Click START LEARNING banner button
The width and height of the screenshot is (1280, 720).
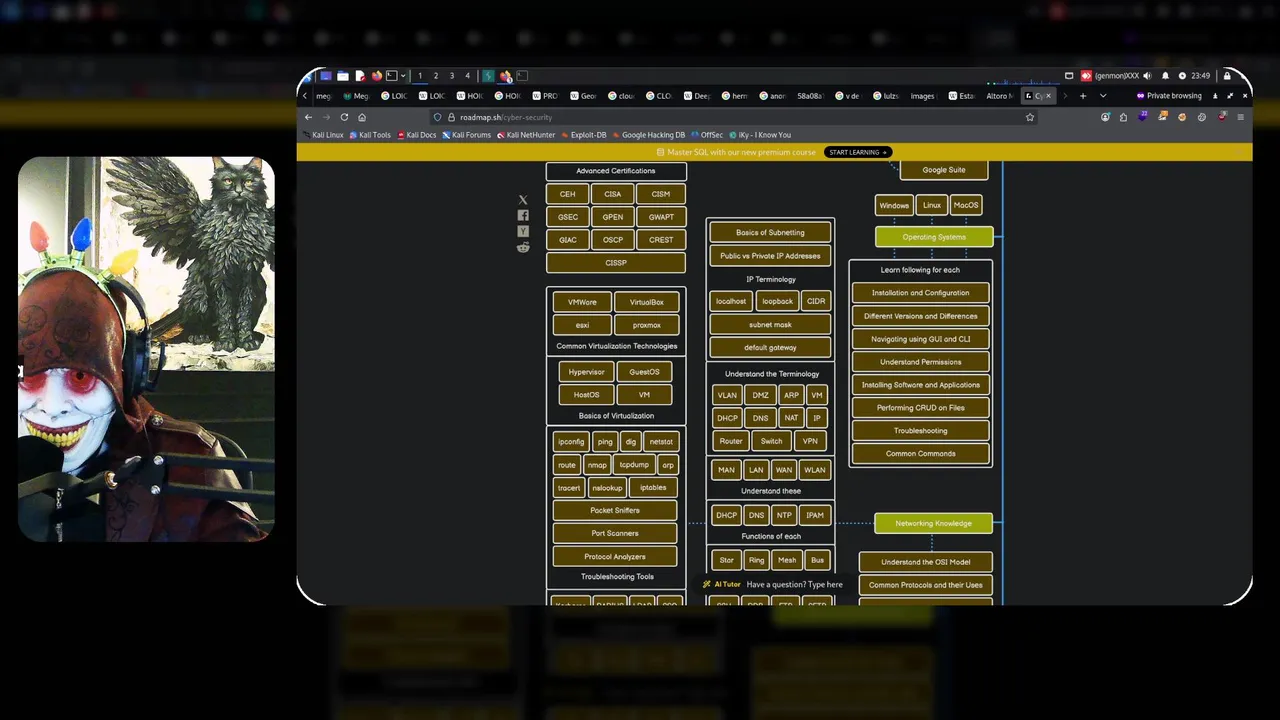[858, 152]
